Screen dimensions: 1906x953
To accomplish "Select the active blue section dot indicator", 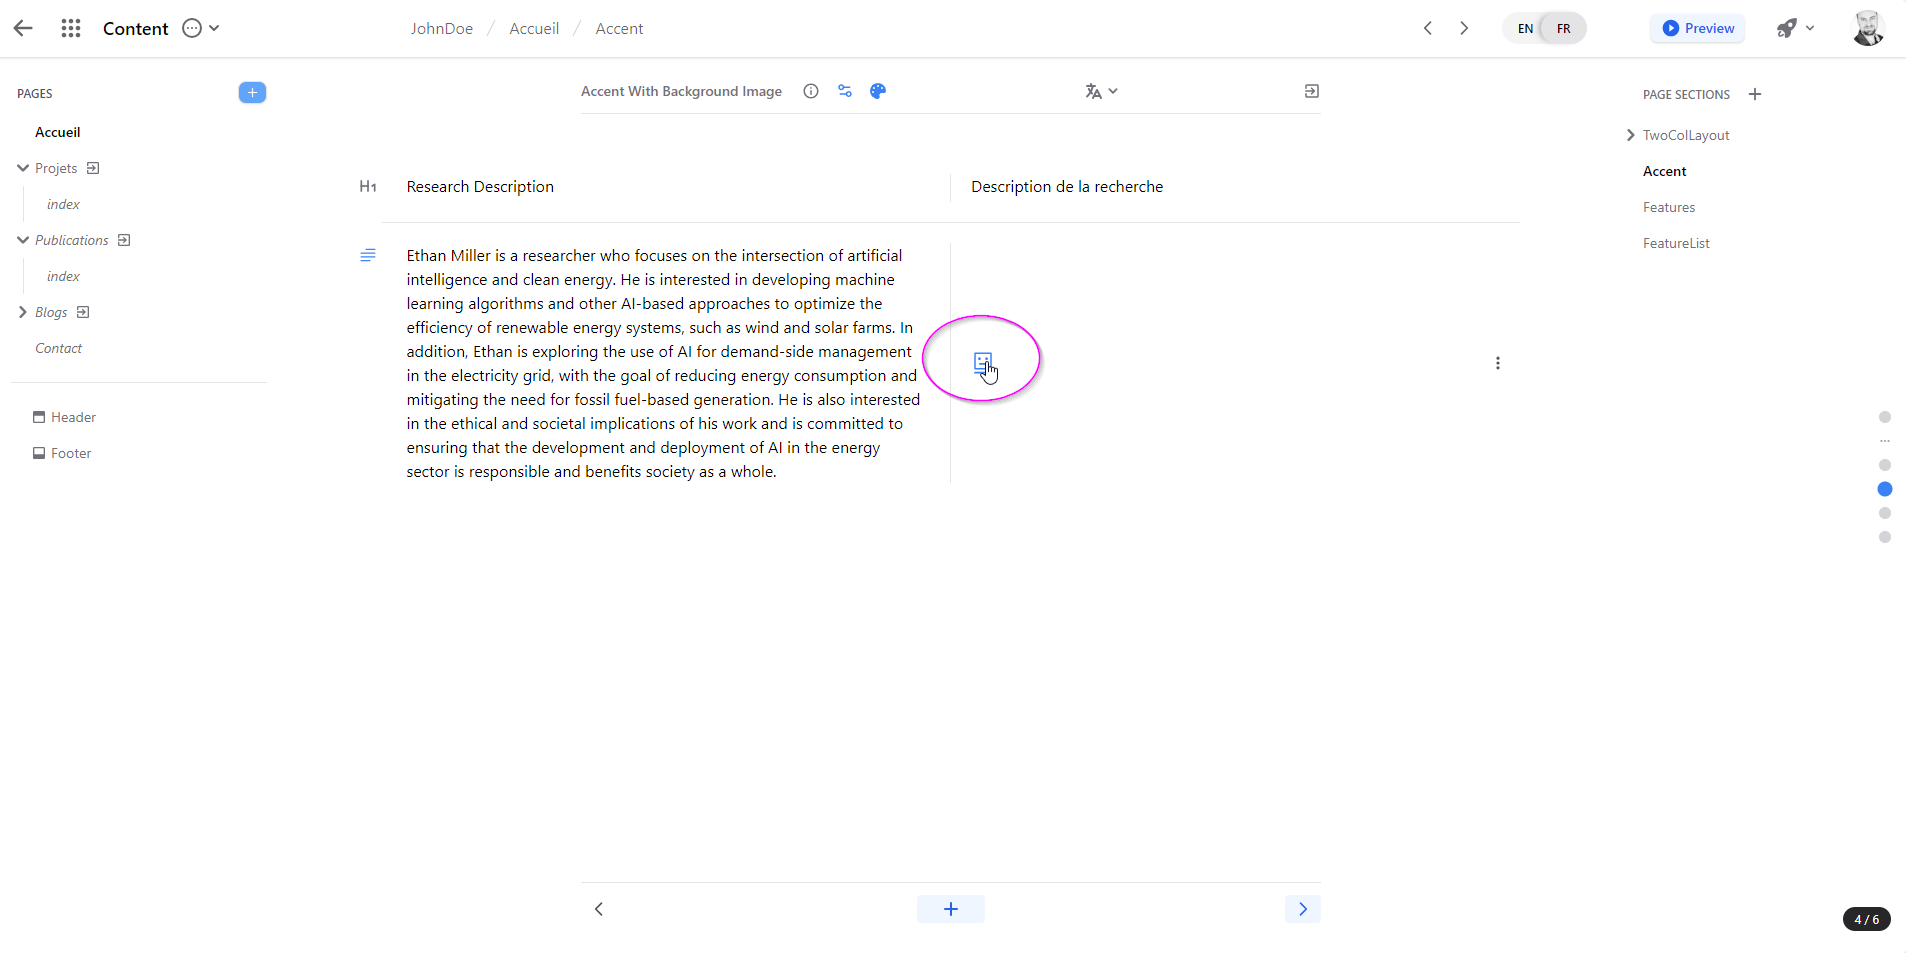I will (x=1884, y=489).
